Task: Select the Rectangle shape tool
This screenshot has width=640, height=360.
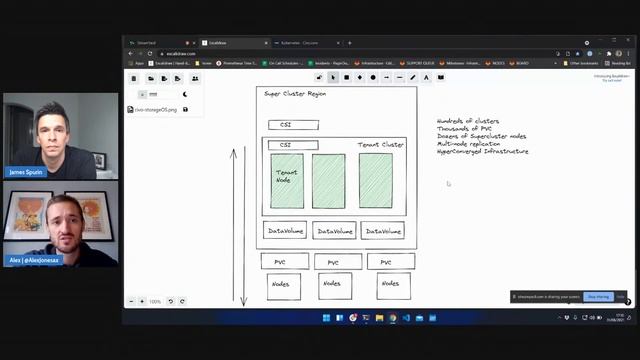Action: 347,78
